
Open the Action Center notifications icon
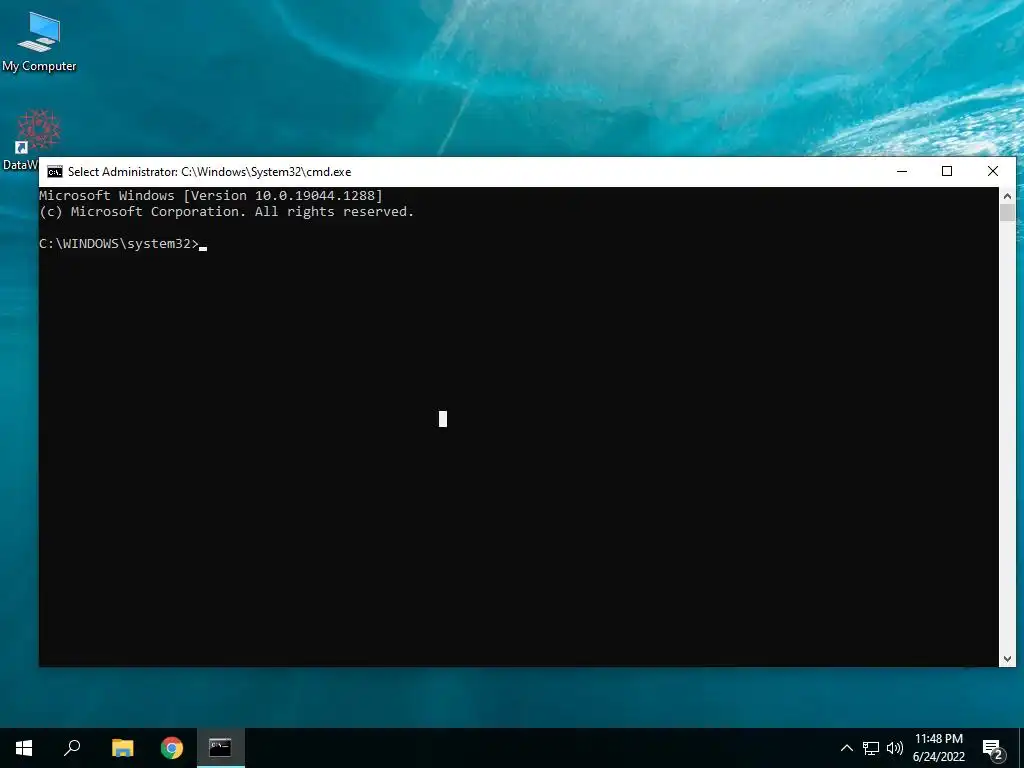[993, 748]
